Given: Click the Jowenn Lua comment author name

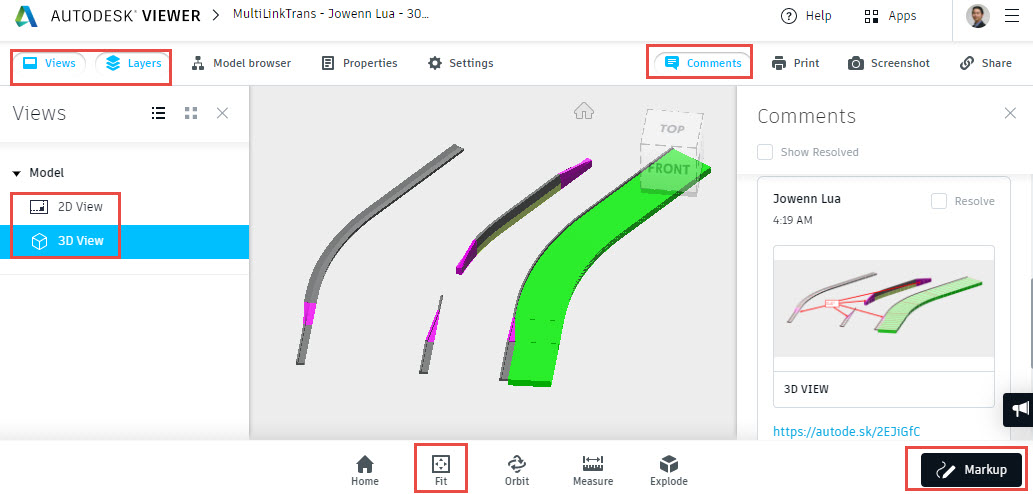Looking at the screenshot, I should (x=806, y=199).
